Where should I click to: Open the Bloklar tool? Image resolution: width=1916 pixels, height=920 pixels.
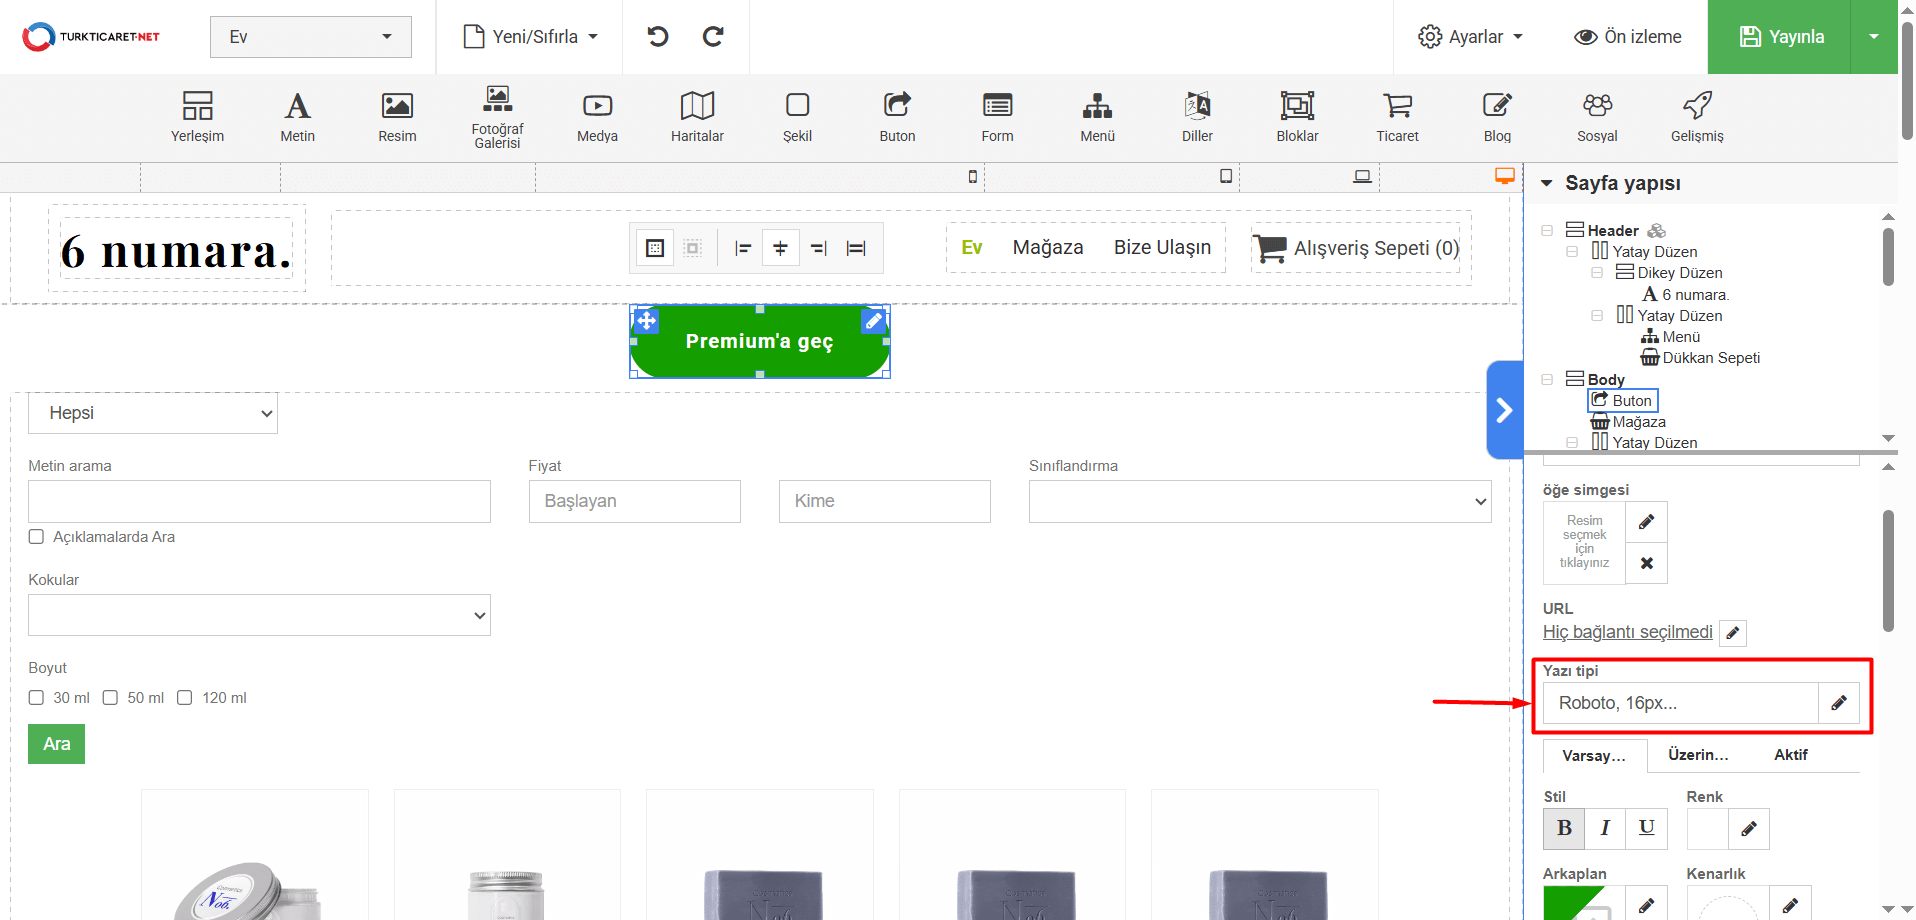click(1297, 116)
